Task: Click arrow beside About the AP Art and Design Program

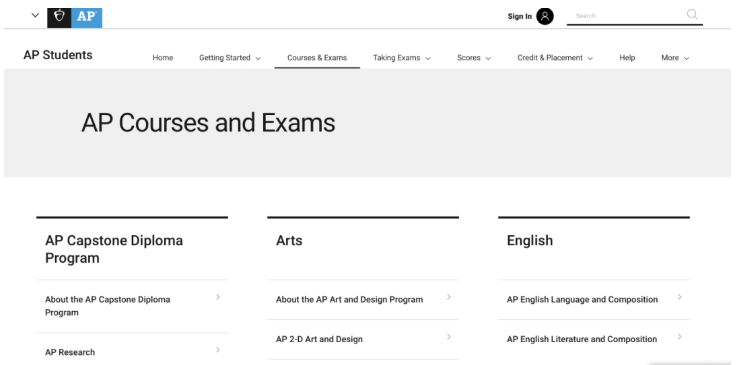Action: [449, 297]
